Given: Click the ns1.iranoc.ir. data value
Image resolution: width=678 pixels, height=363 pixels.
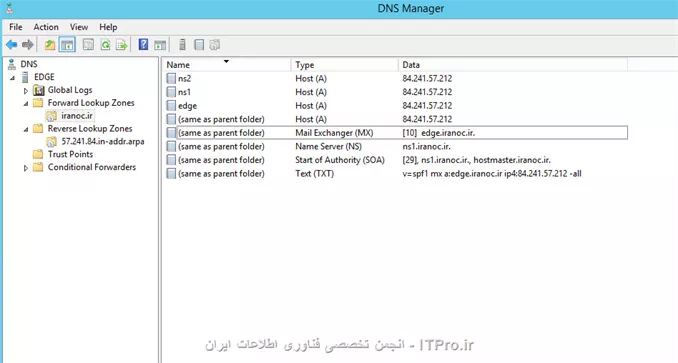Looking at the screenshot, I should (426, 146).
